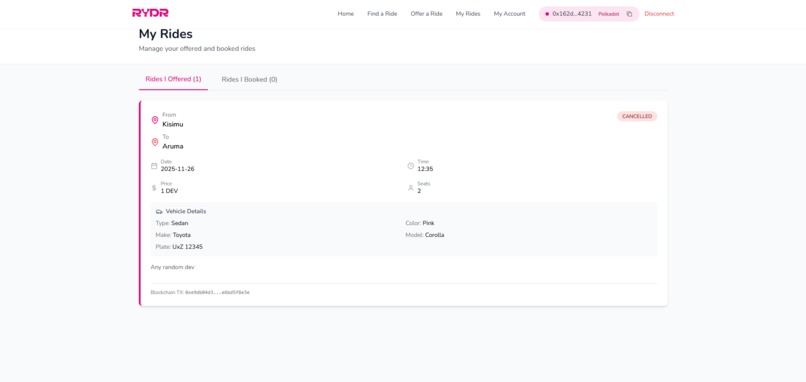Click the time value 12:35
Image resolution: width=806 pixels, height=382 pixels.
click(x=425, y=169)
